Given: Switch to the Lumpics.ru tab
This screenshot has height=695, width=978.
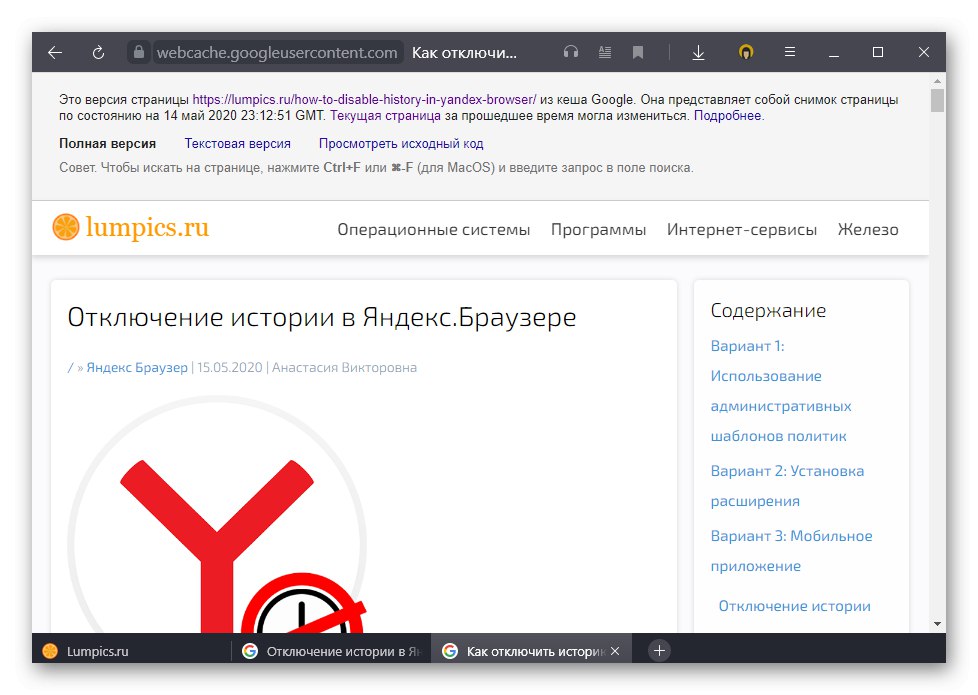Looking at the screenshot, I should [x=131, y=651].
